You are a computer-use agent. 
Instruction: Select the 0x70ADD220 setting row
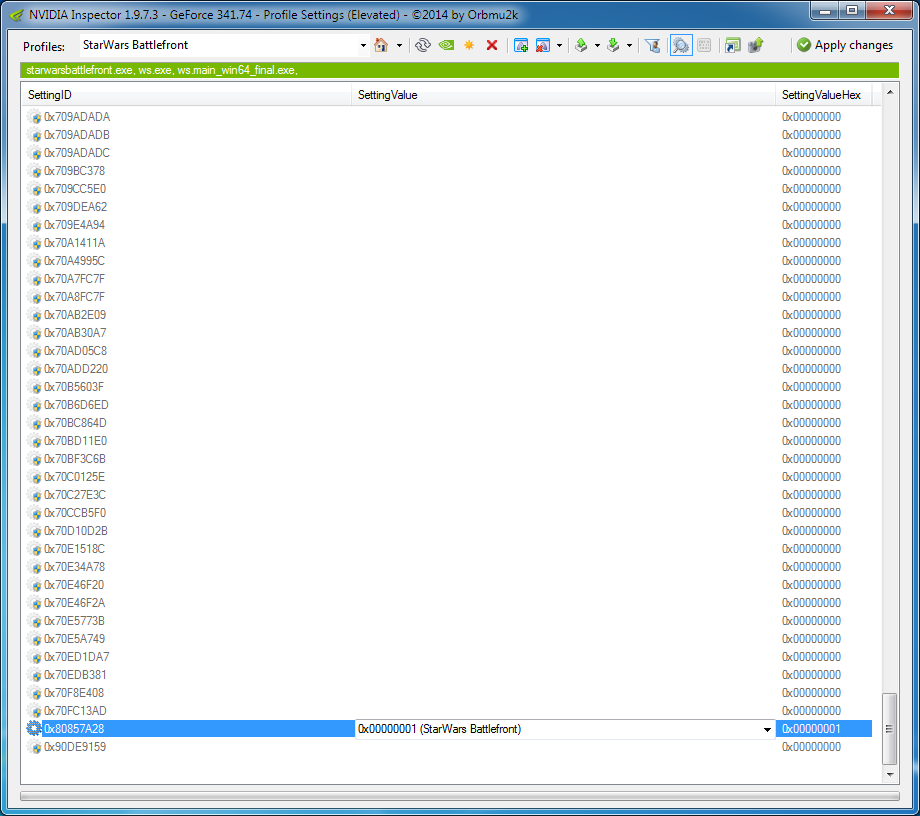click(x=449, y=368)
